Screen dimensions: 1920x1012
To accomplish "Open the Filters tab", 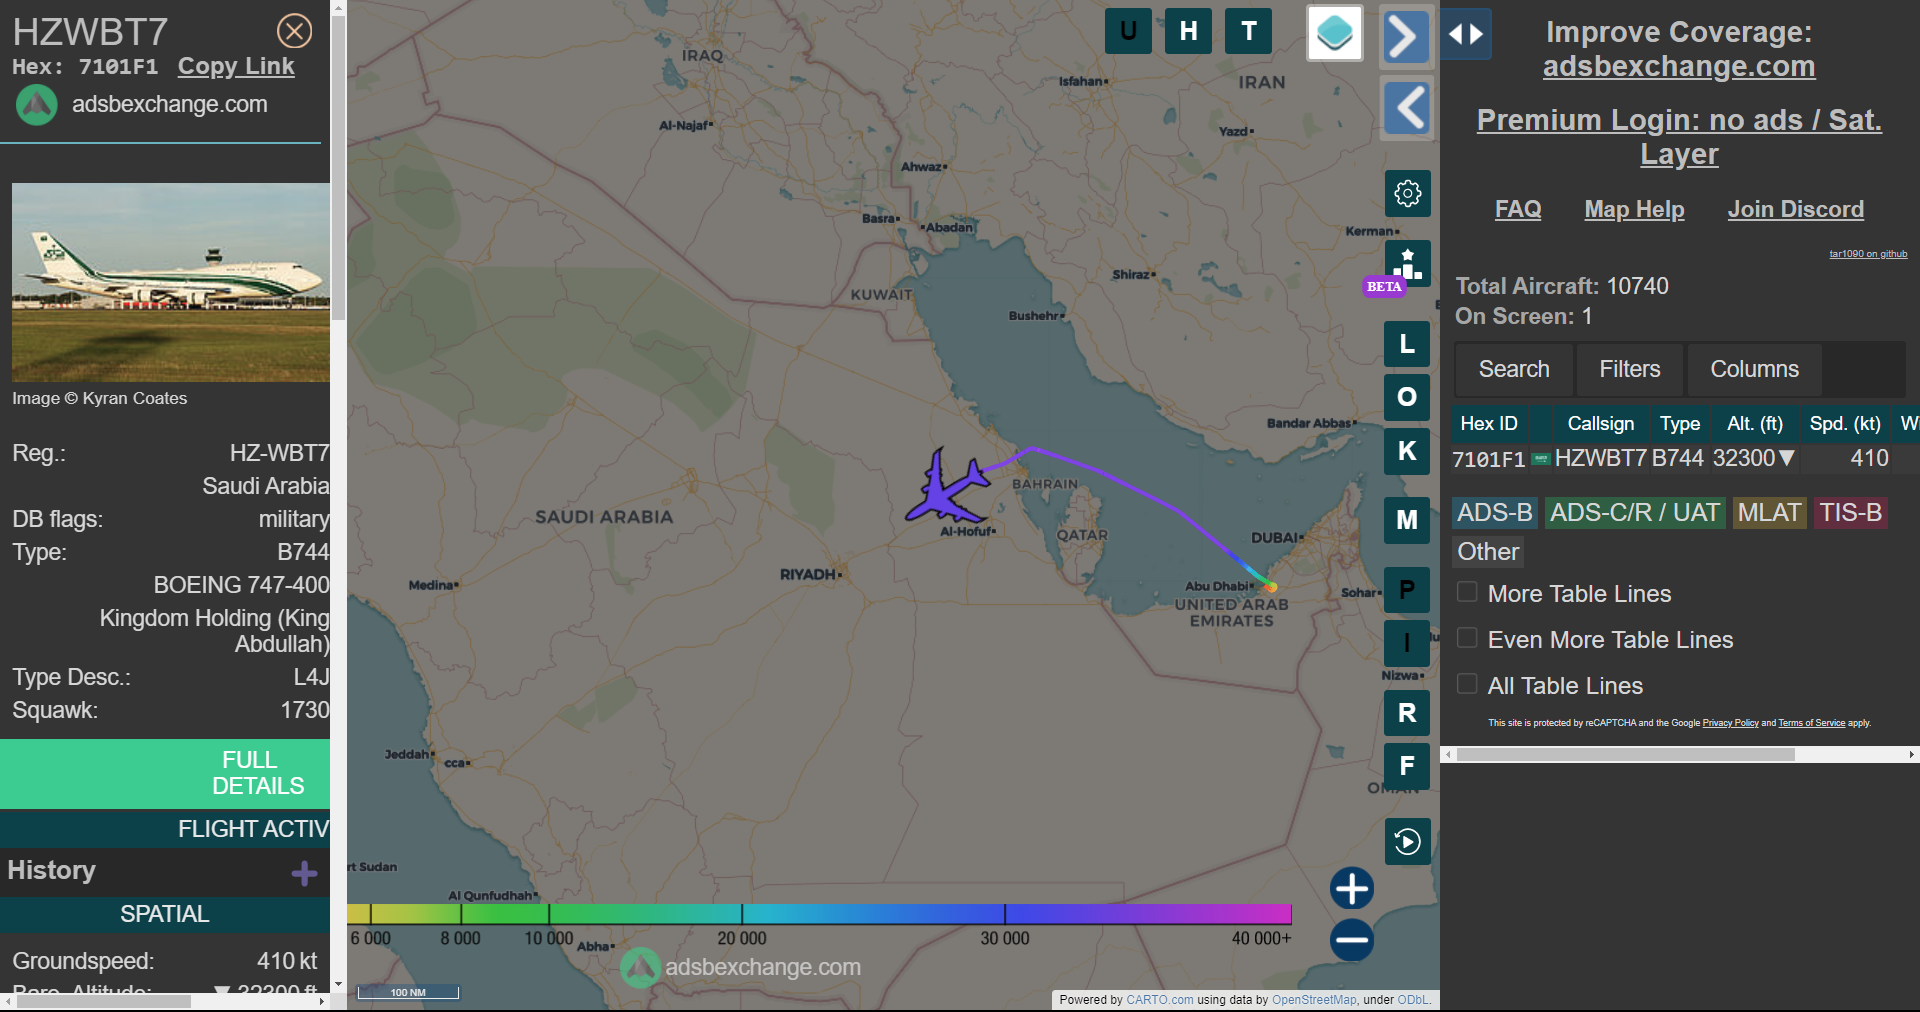I will 1630,369.
